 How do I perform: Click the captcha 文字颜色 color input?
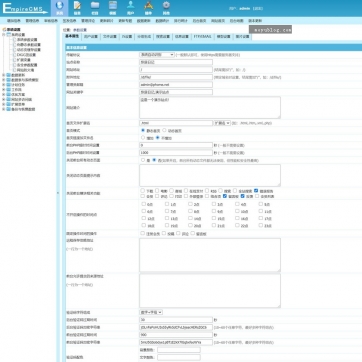point(179,357)
